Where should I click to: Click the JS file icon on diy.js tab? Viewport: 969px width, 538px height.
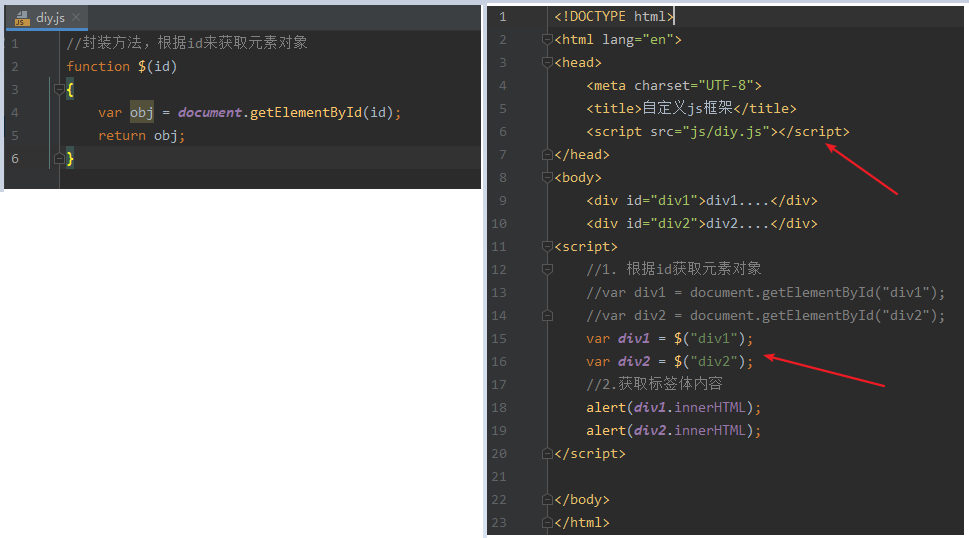click(x=22, y=18)
